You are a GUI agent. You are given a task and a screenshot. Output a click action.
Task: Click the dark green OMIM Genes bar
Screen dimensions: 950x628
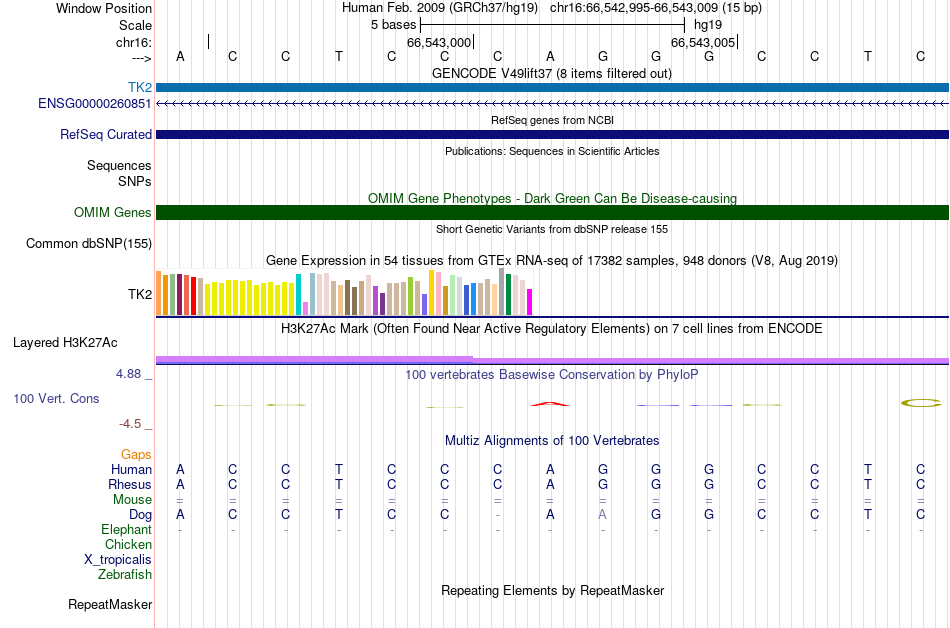(x=552, y=213)
